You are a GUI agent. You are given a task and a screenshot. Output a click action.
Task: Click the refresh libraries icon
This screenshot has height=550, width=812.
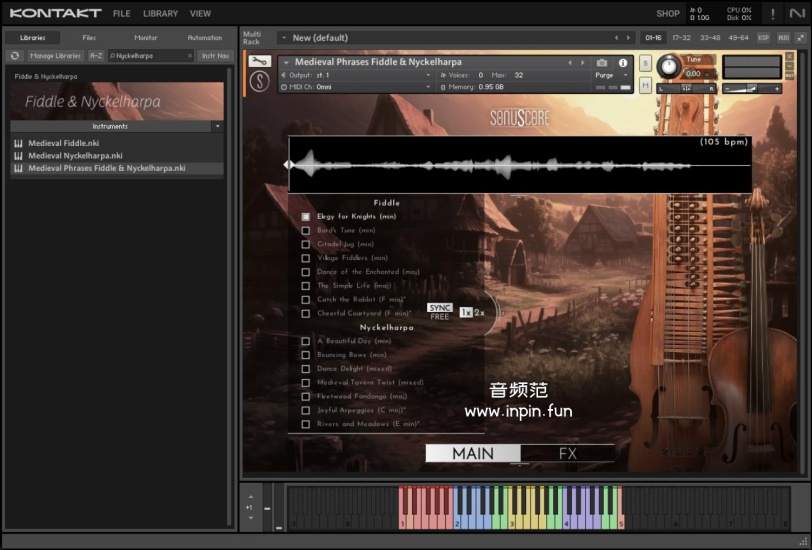tap(14, 55)
